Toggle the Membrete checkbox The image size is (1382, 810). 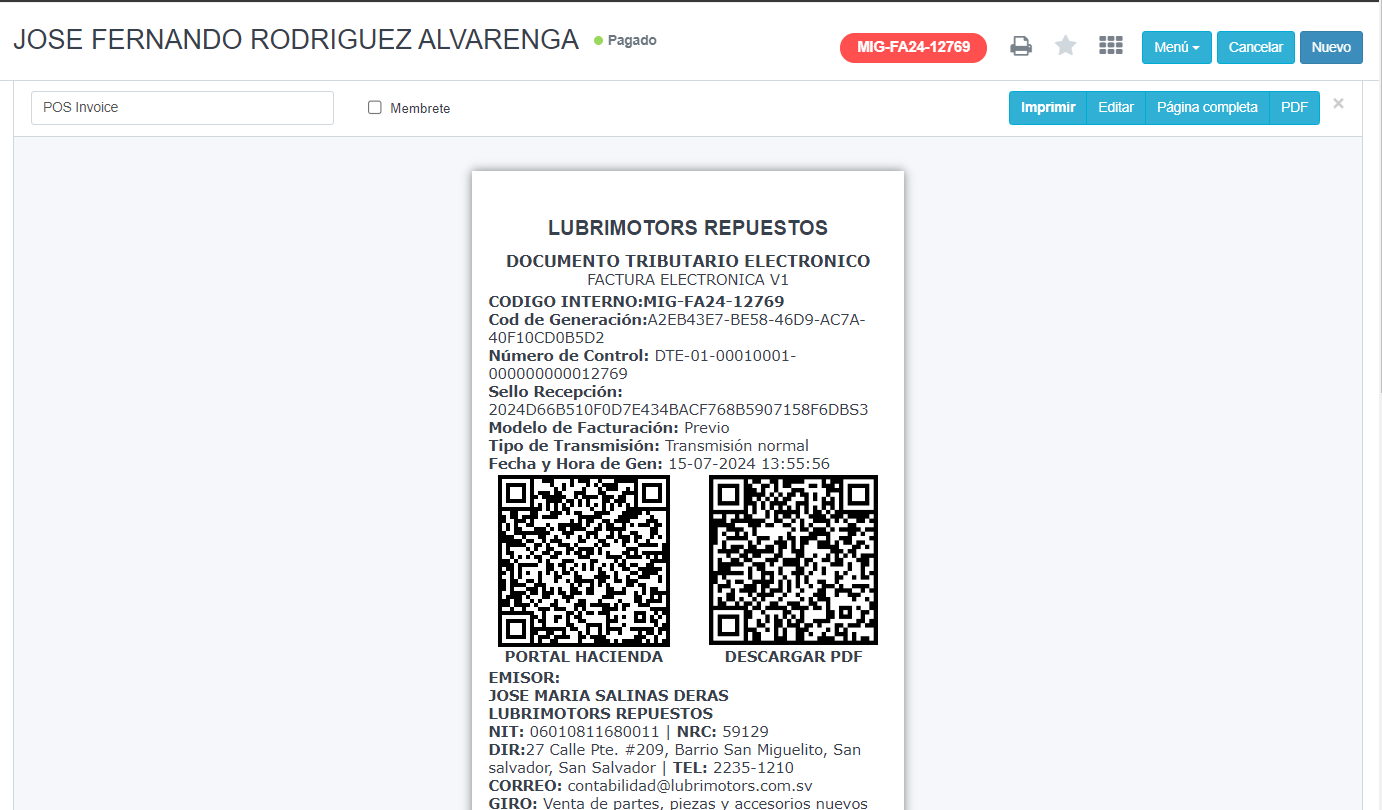pyautogui.click(x=375, y=107)
